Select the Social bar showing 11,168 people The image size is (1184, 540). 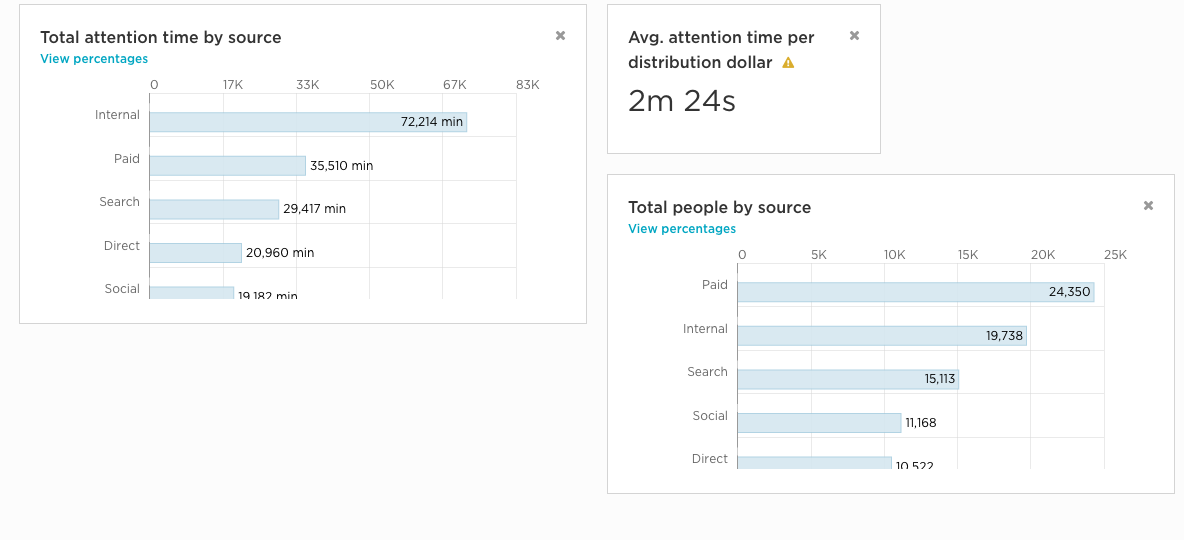point(820,423)
